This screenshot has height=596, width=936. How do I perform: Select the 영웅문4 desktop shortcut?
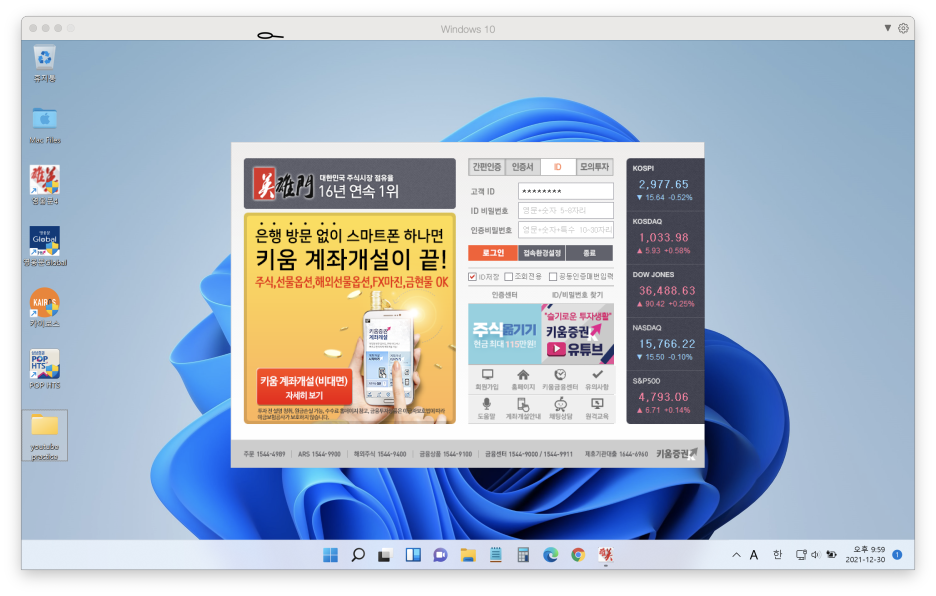[x=45, y=185]
